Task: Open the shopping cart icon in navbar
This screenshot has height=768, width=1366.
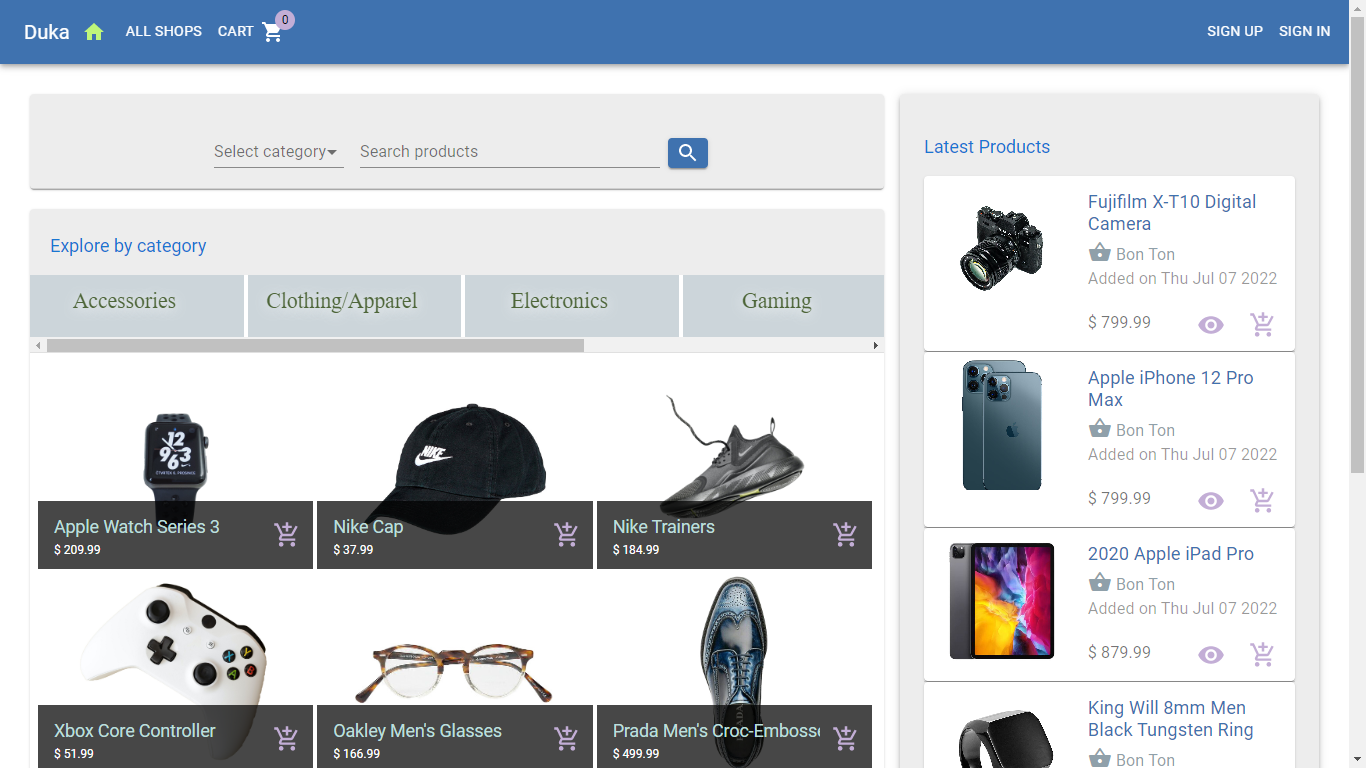Action: [x=272, y=32]
